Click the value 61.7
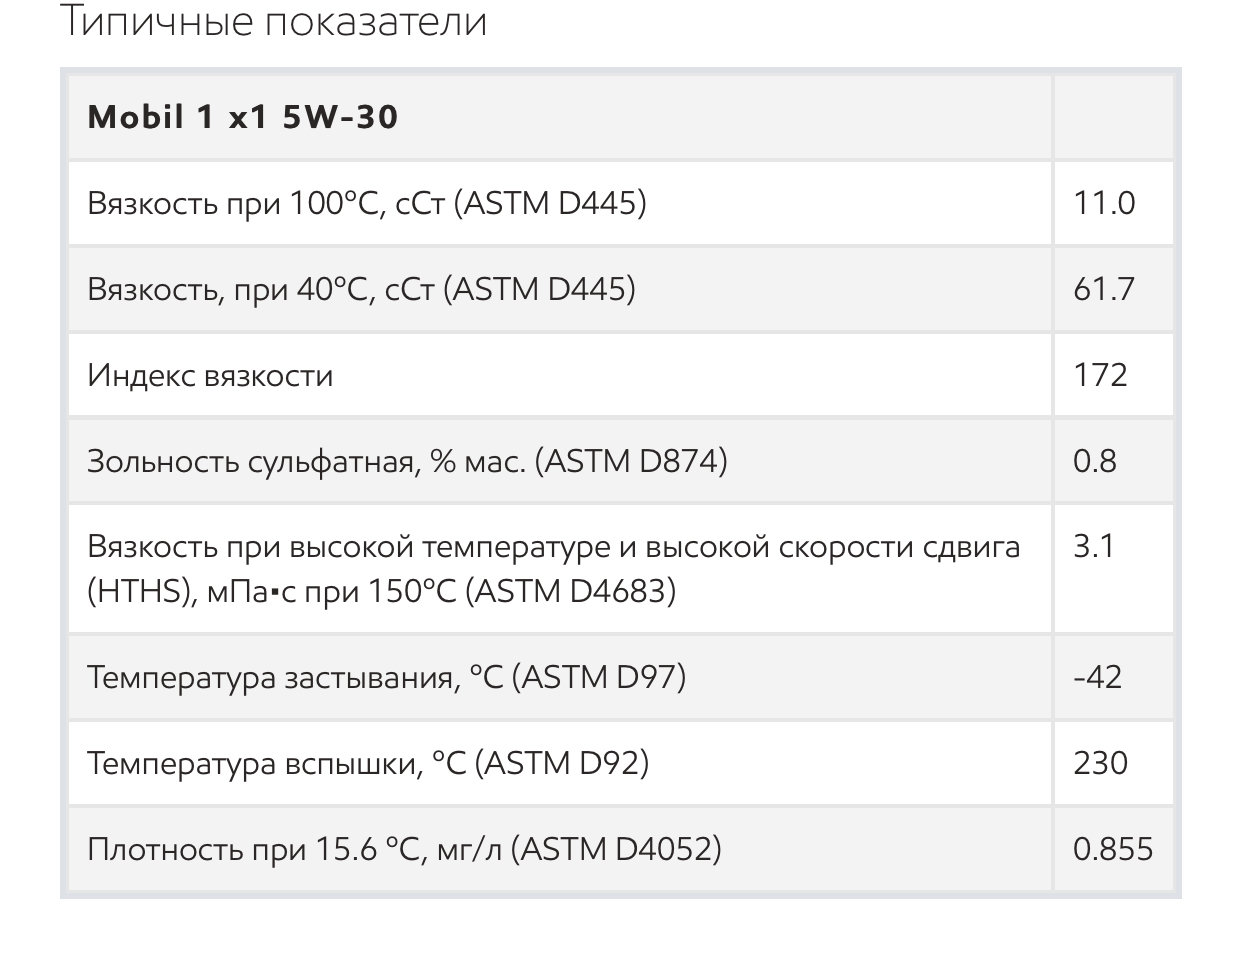Viewport: 1242px width, 980px height. coord(1104,290)
